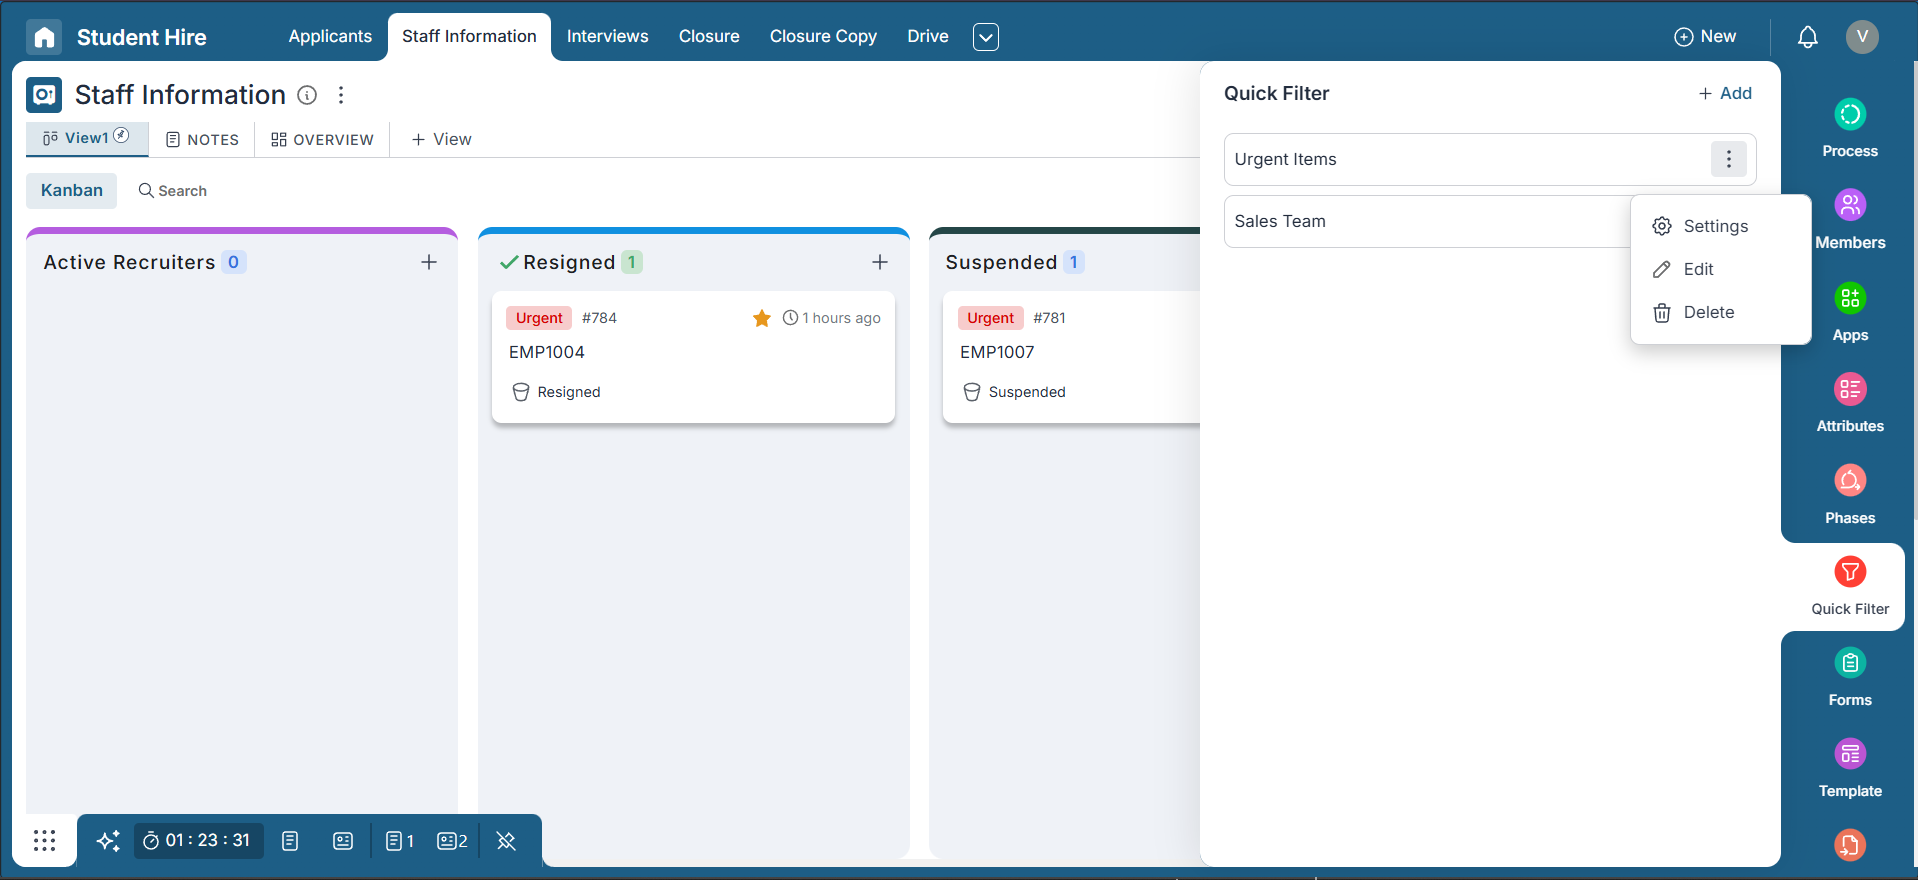
Task: Add a new View
Action: [441, 140]
